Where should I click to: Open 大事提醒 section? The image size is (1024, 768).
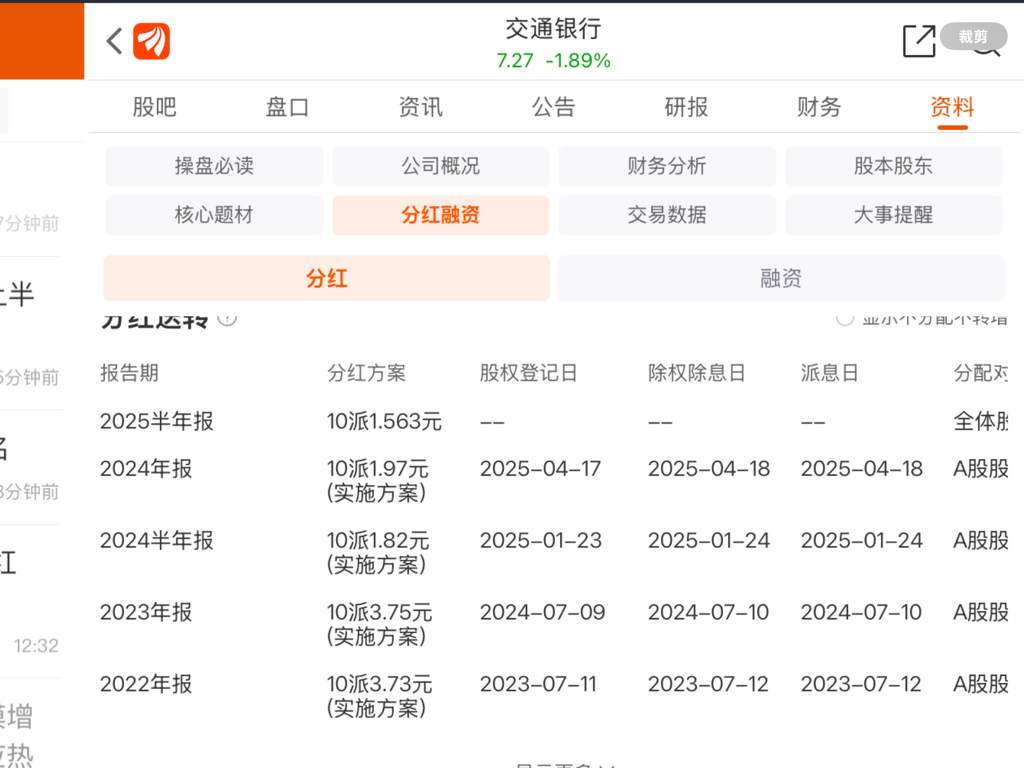pos(893,215)
